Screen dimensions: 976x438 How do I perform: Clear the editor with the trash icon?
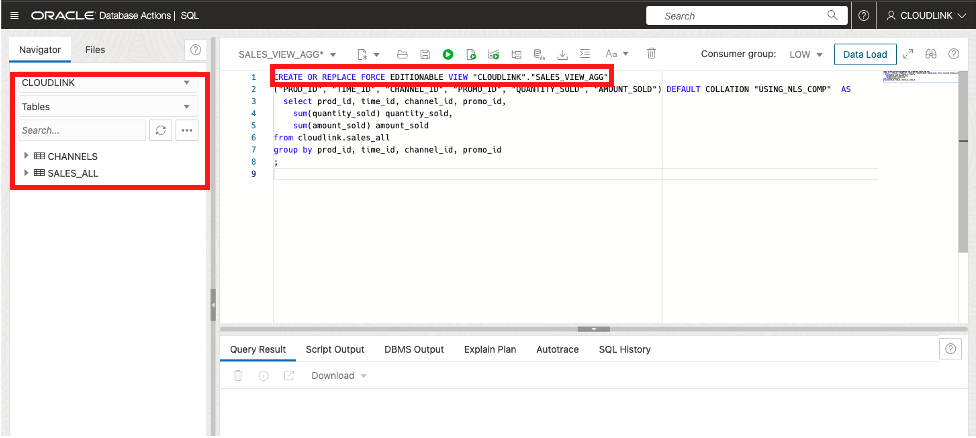point(651,54)
